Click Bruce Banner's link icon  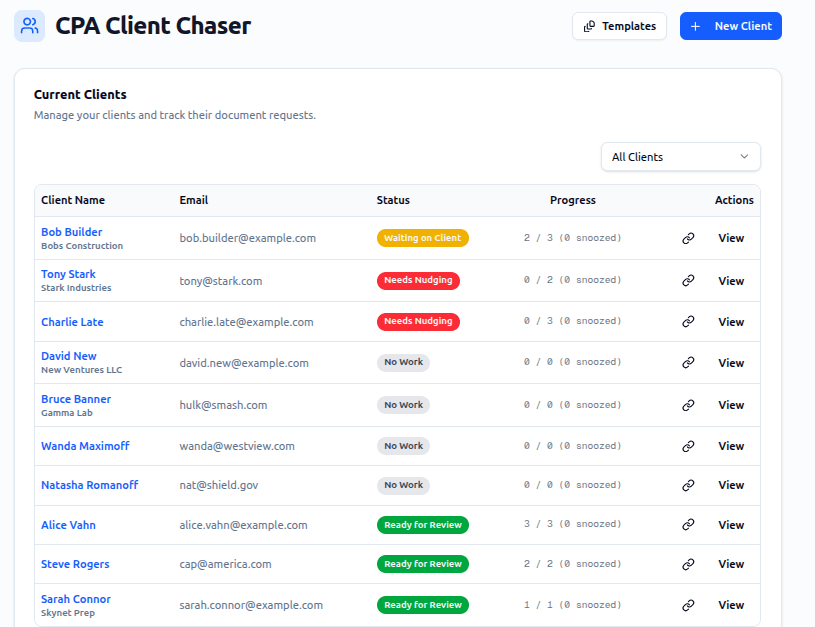(x=688, y=405)
